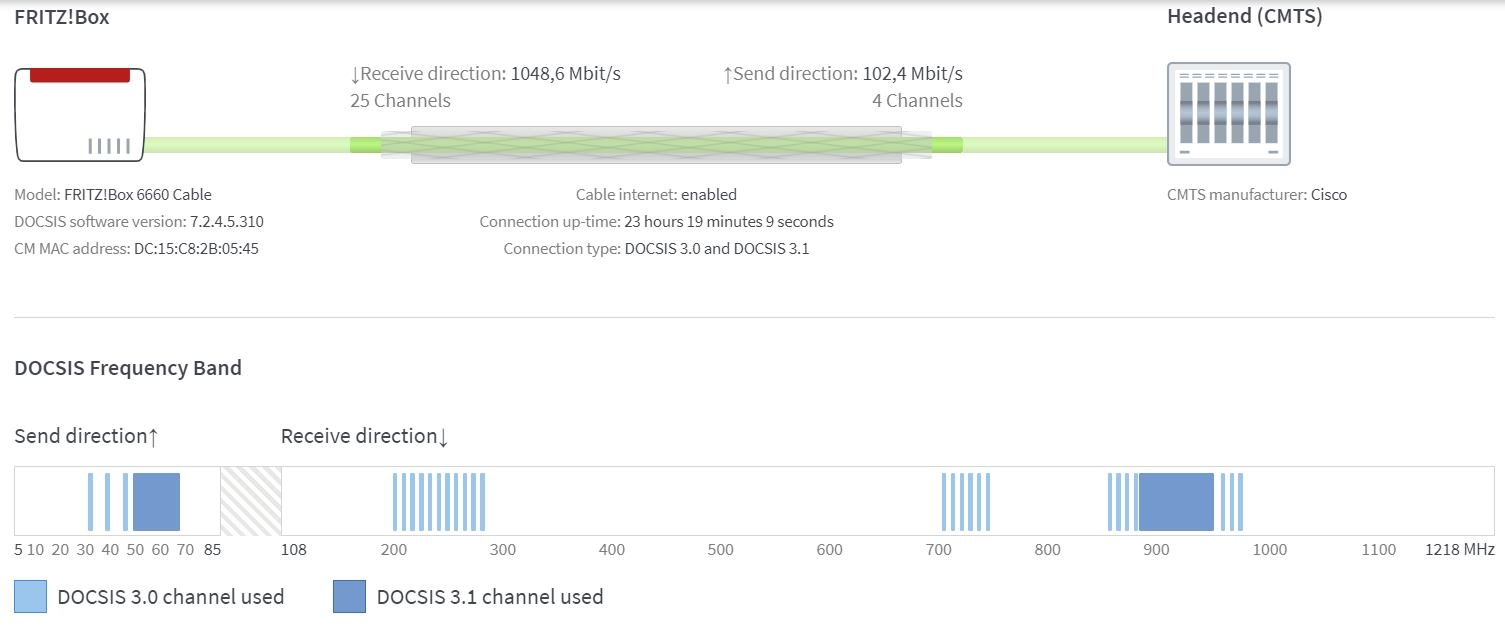Click the 4 Channels send label
Screen dimensions: 1505x626
coord(917,101)
